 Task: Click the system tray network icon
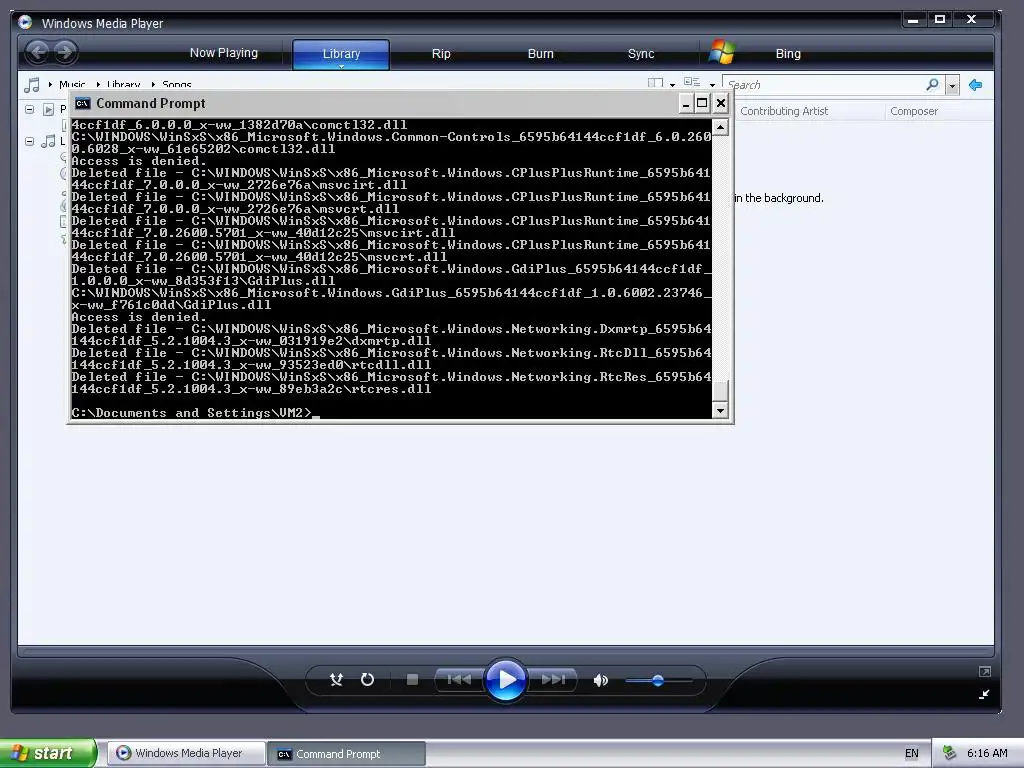950,753
